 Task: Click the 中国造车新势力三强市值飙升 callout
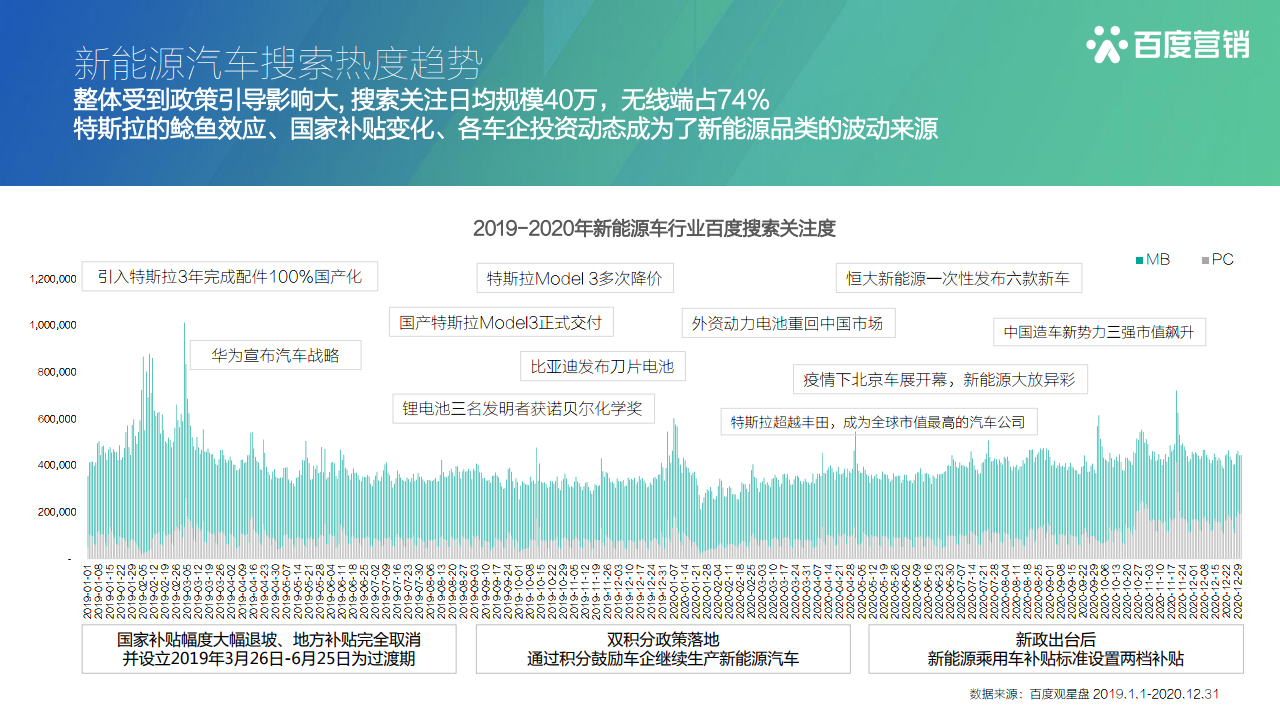point(1099,331)
